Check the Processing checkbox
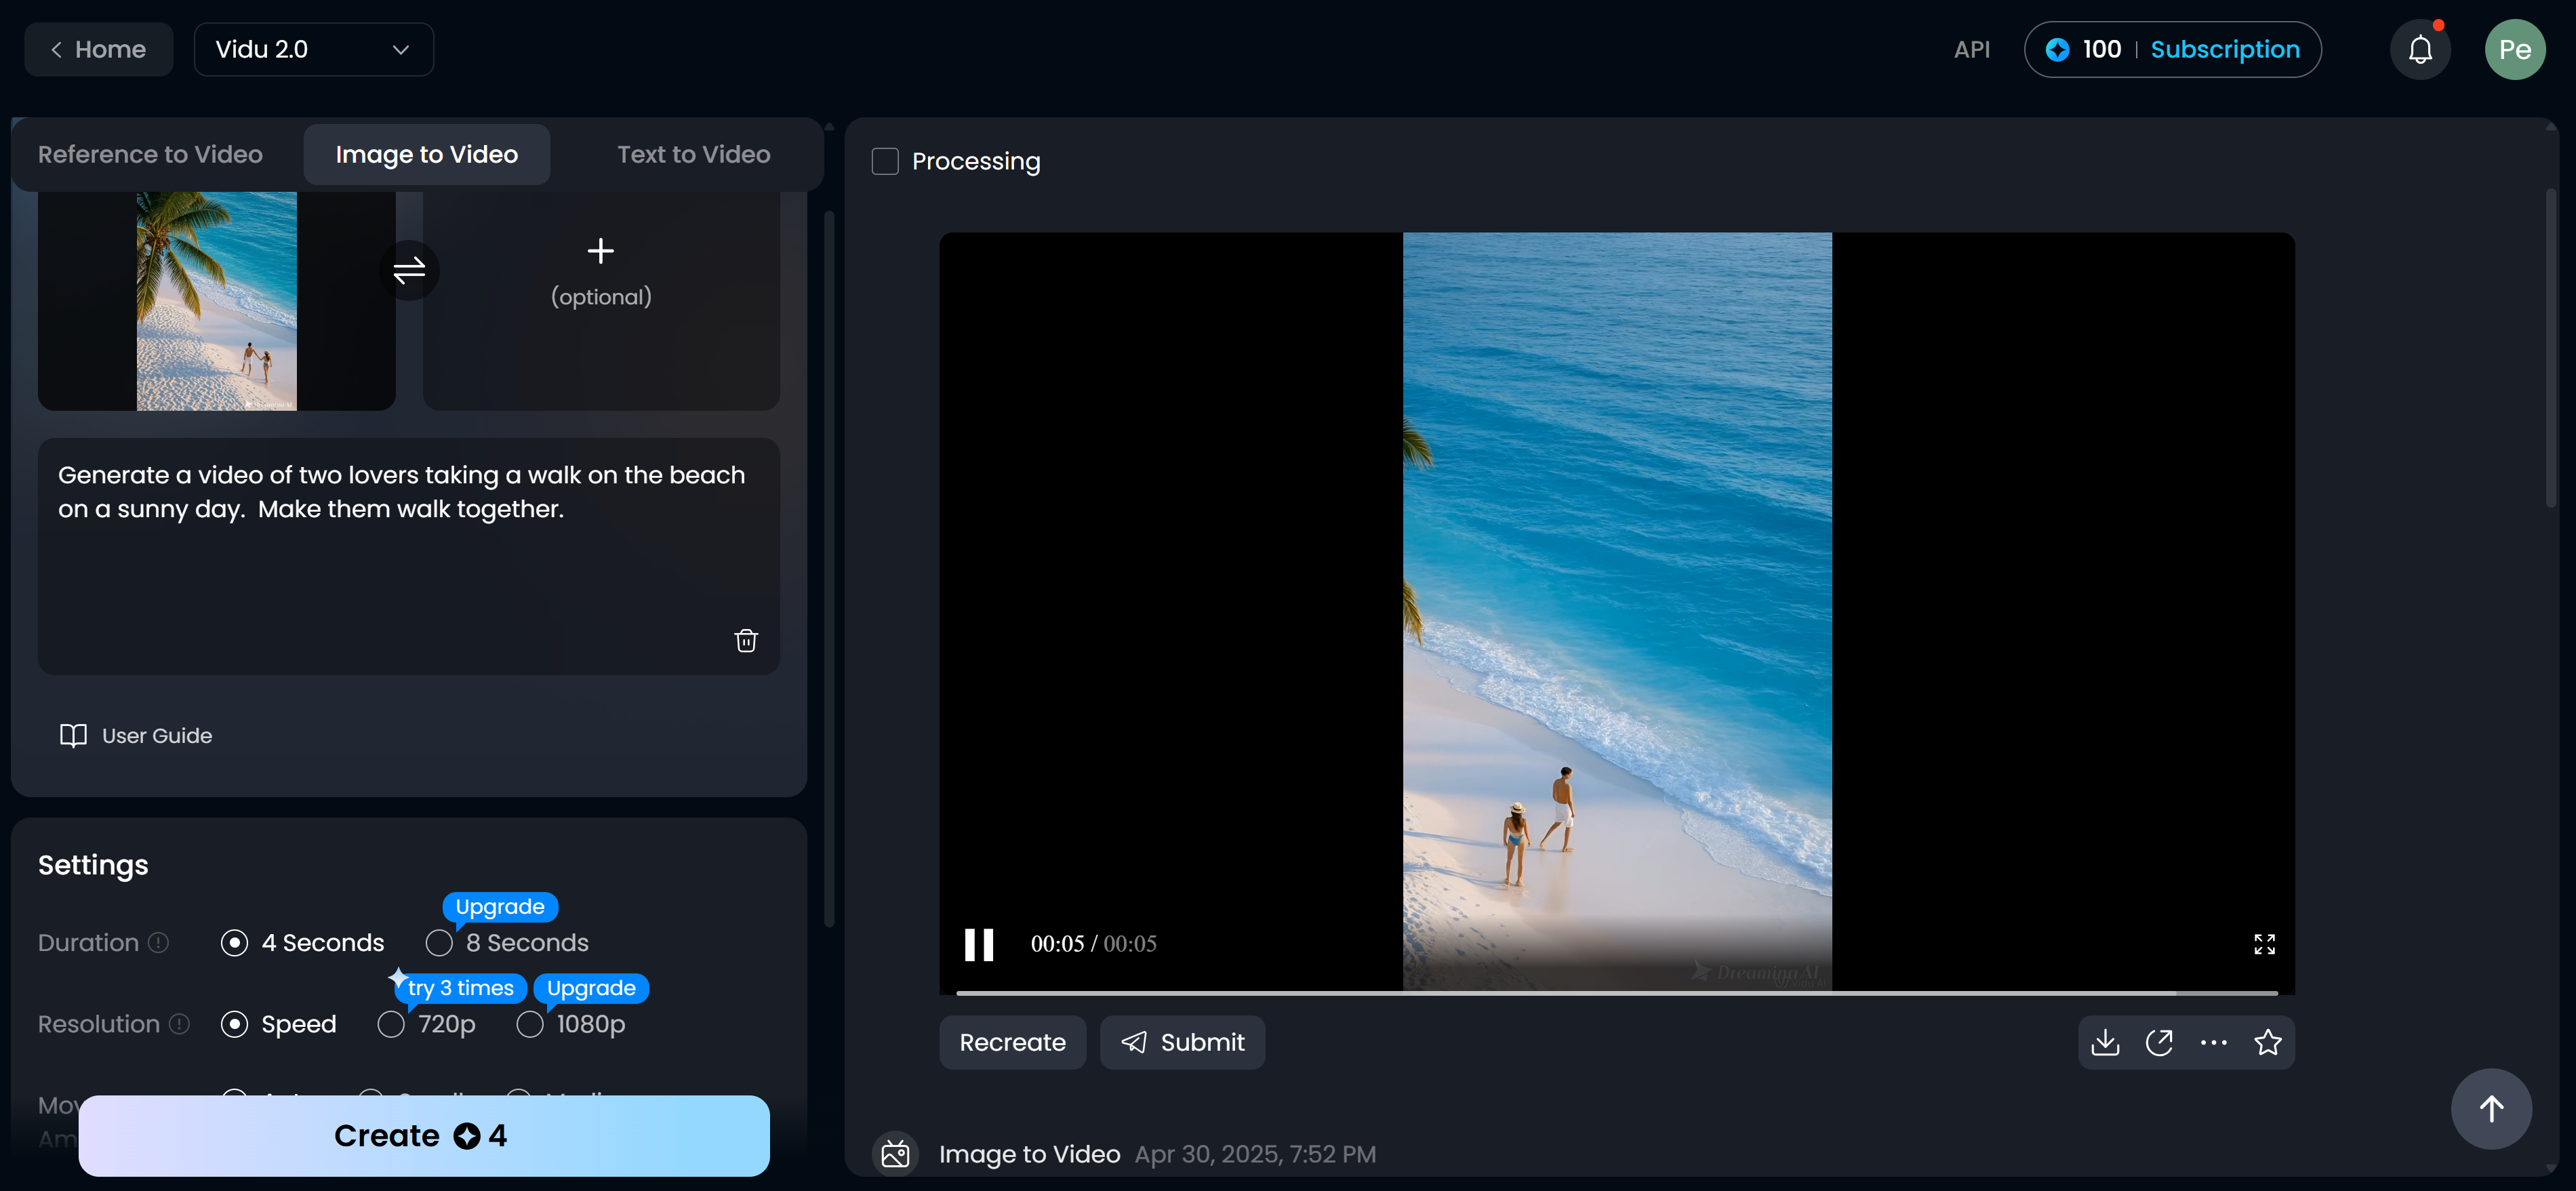The image size is (2576, 1191). click(x=885, y=161)
